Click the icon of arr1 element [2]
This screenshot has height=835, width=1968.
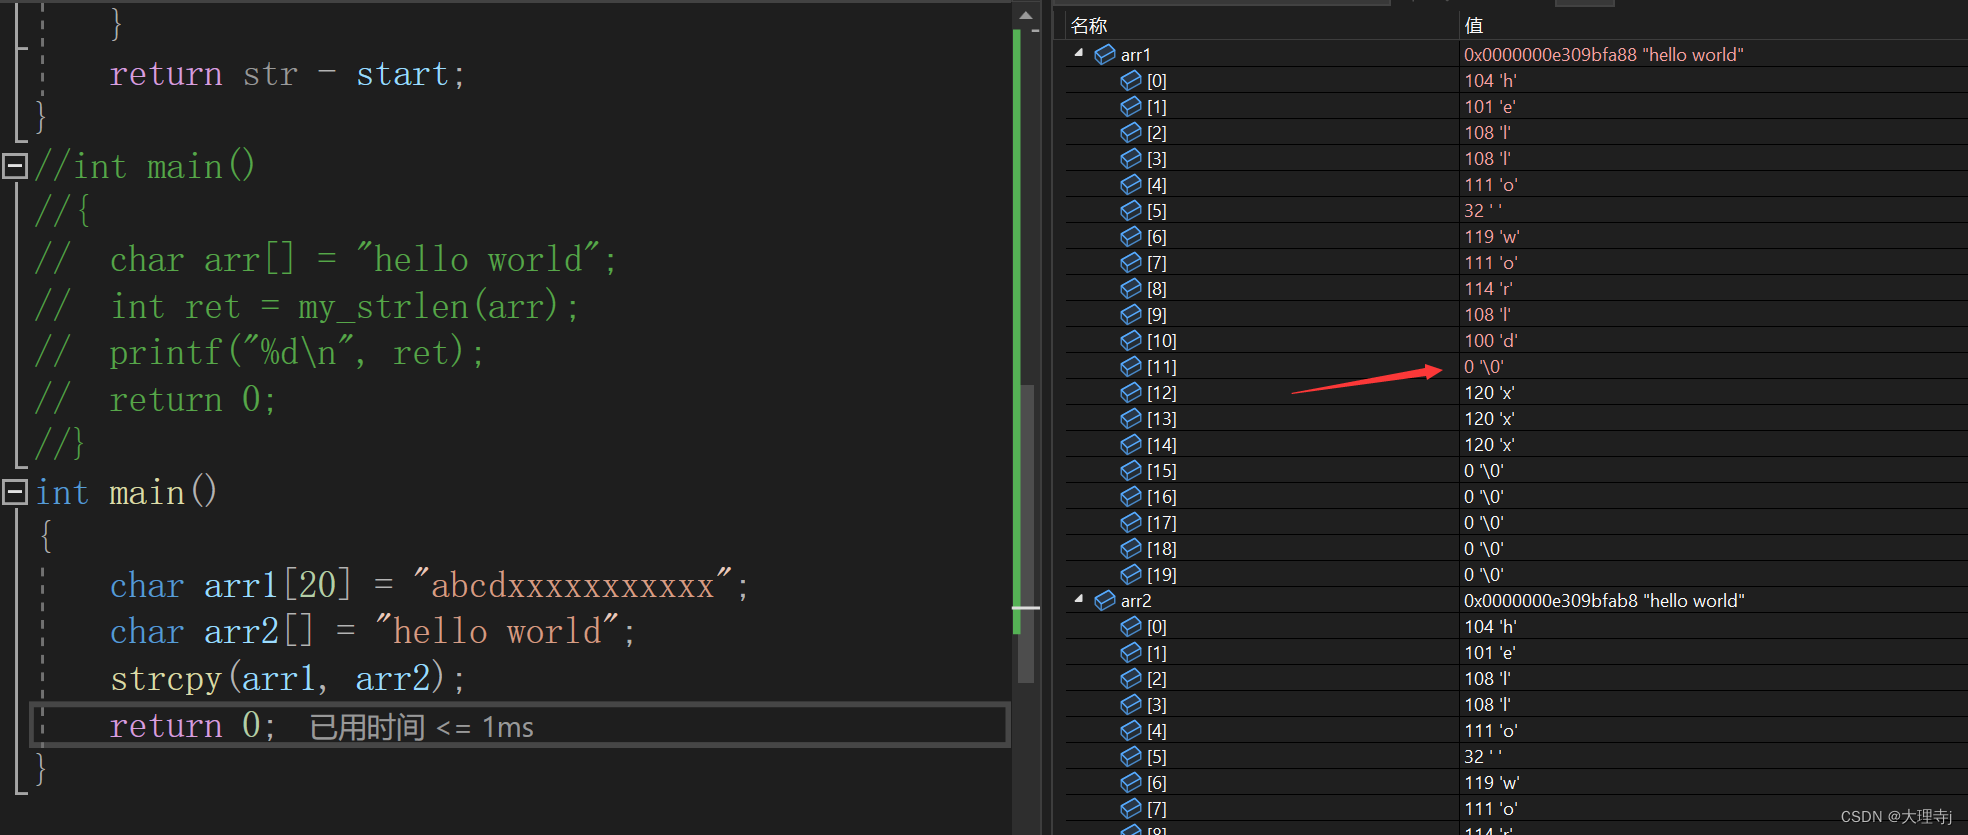pos(1131,132)
